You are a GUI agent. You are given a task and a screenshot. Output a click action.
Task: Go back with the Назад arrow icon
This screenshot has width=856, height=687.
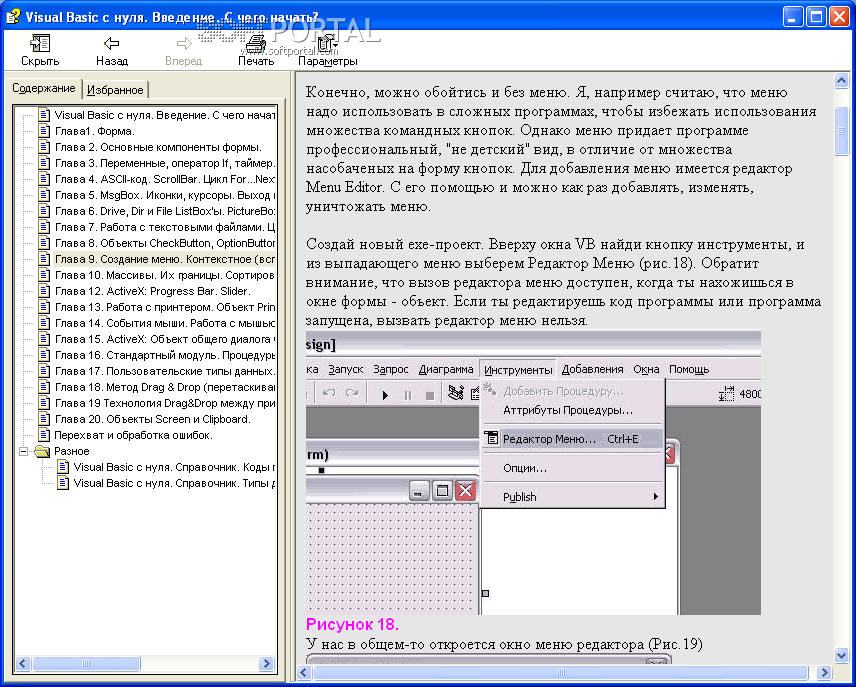click(x=111, y=43)
